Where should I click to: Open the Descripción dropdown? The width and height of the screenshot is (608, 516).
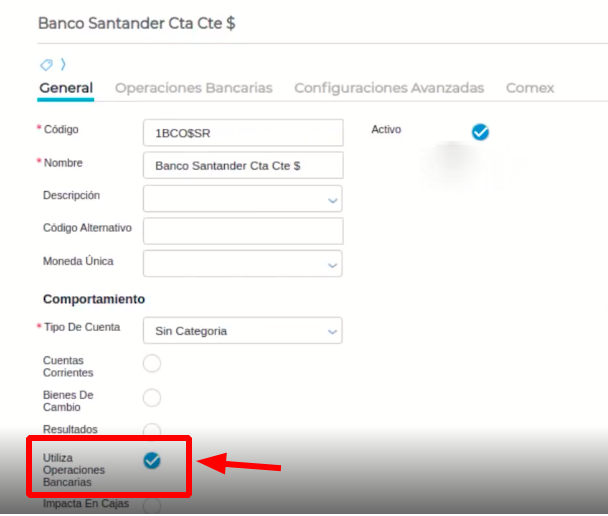click(x=243, y=199)
